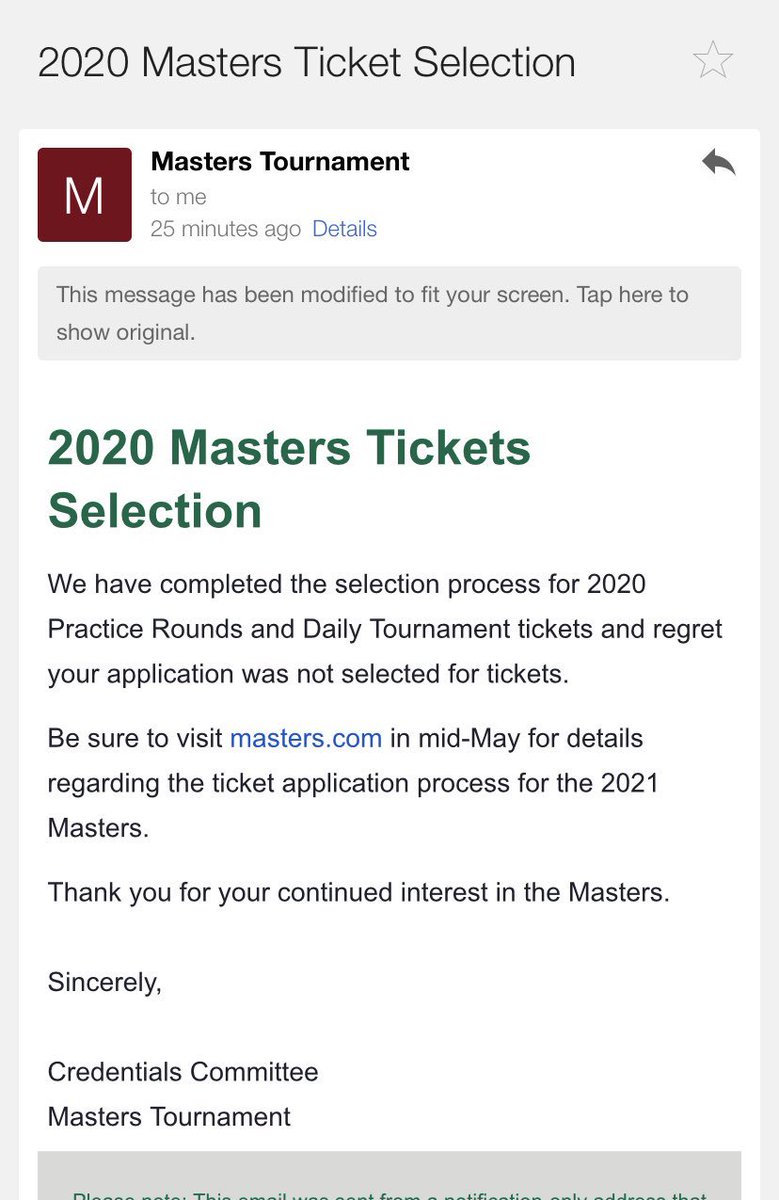Open the sender avatar with letter M

click(x=84, y=195)
